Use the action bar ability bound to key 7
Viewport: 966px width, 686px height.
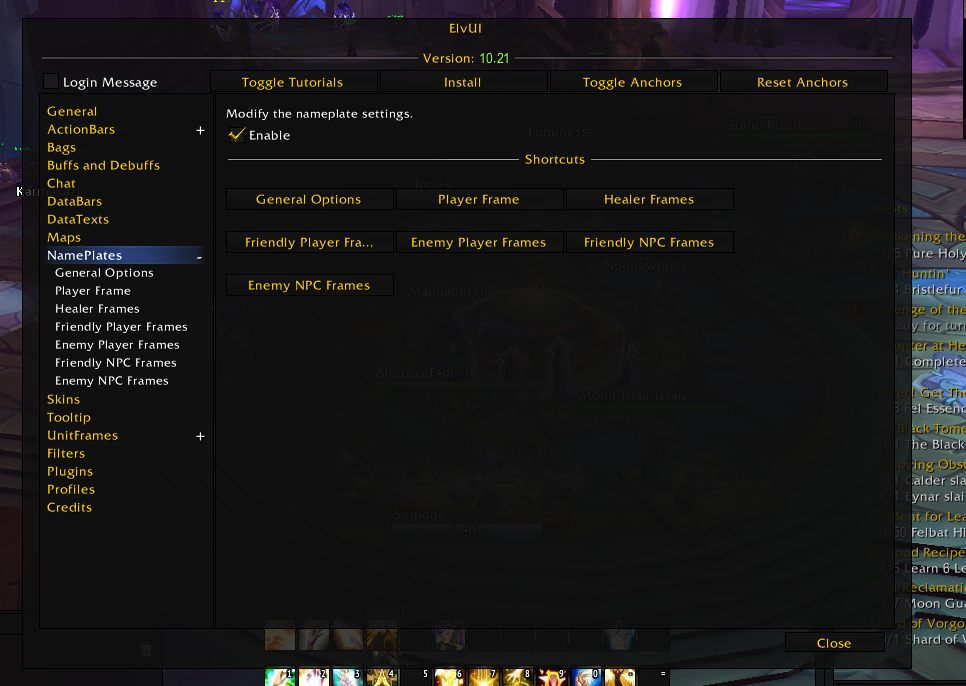tap(484, 677)
